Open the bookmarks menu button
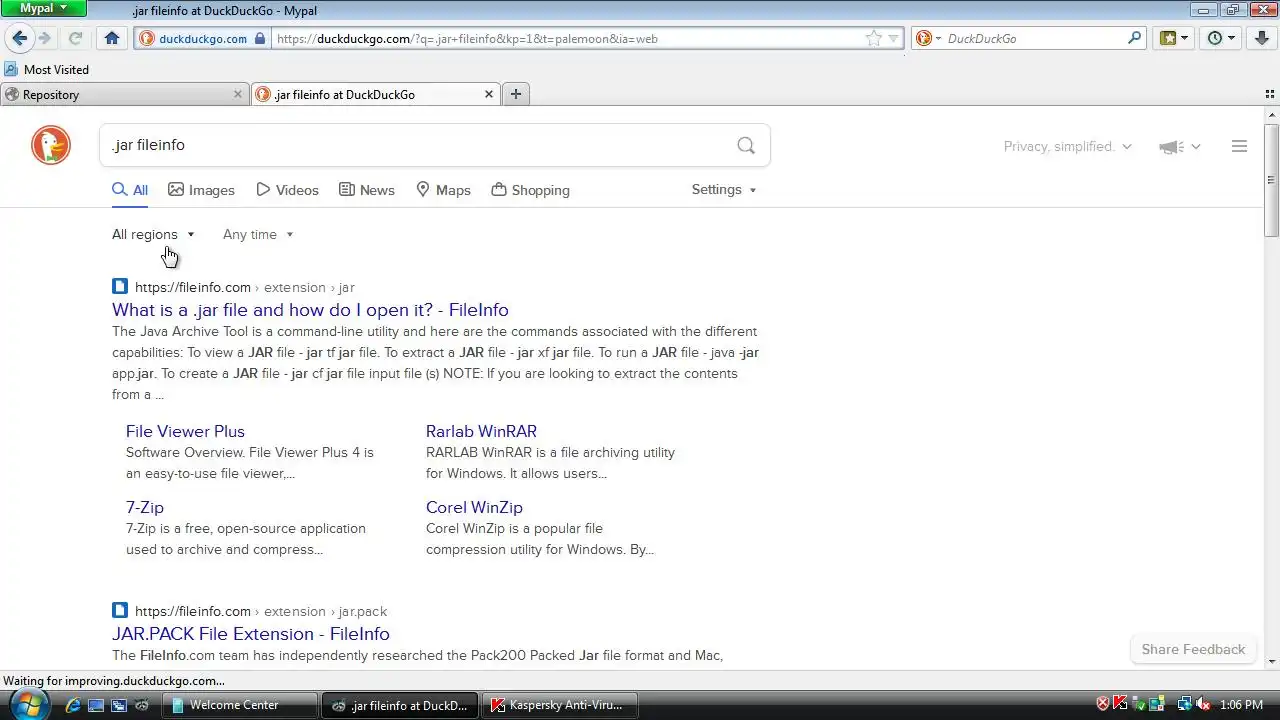This screenshot has width=1280, height=720. click(x=1174, y=38)
